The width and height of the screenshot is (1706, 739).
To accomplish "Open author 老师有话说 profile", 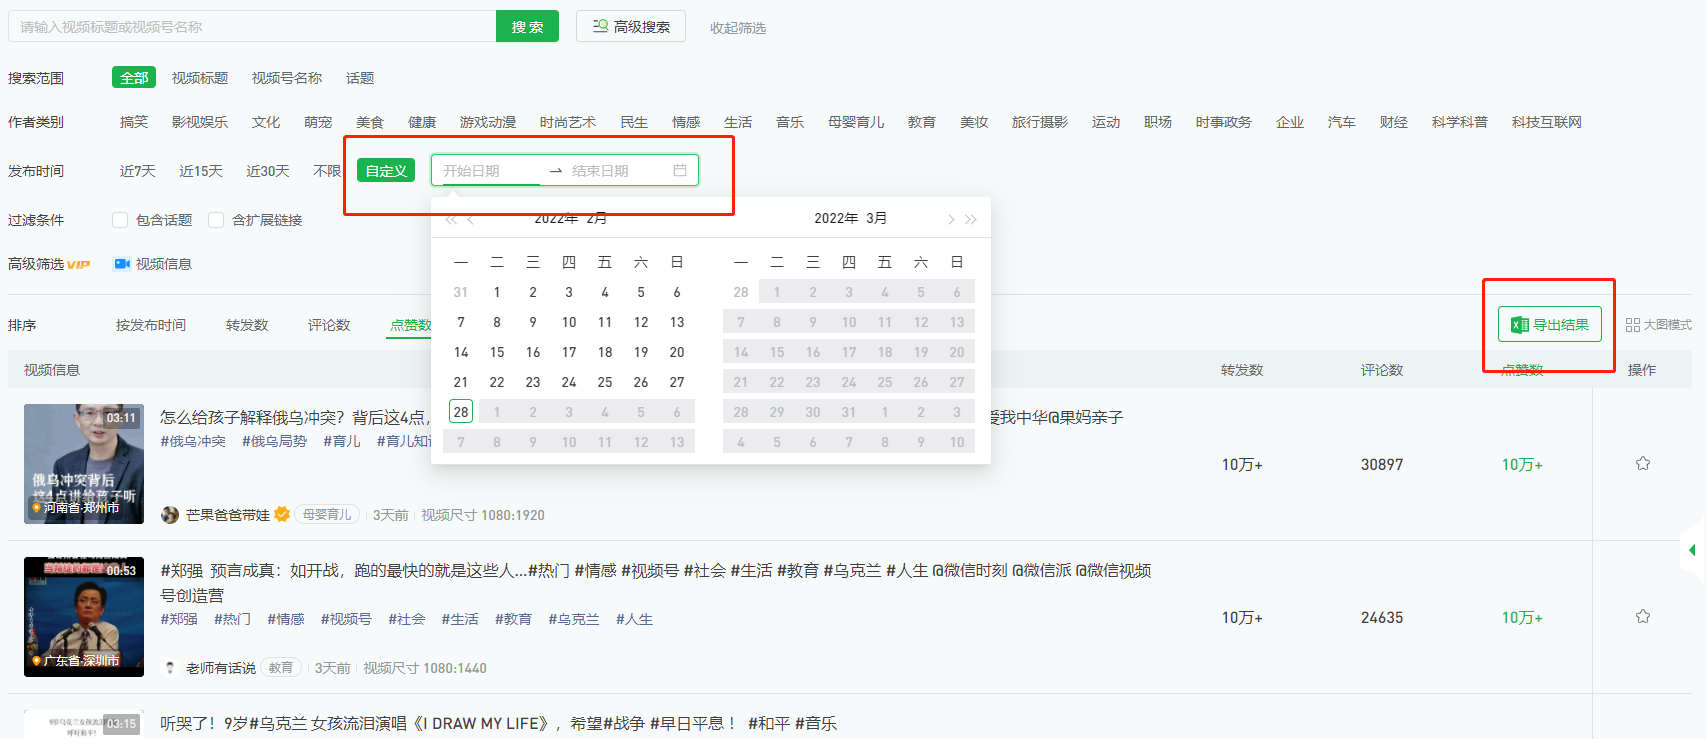I will [x=221, y=668].
